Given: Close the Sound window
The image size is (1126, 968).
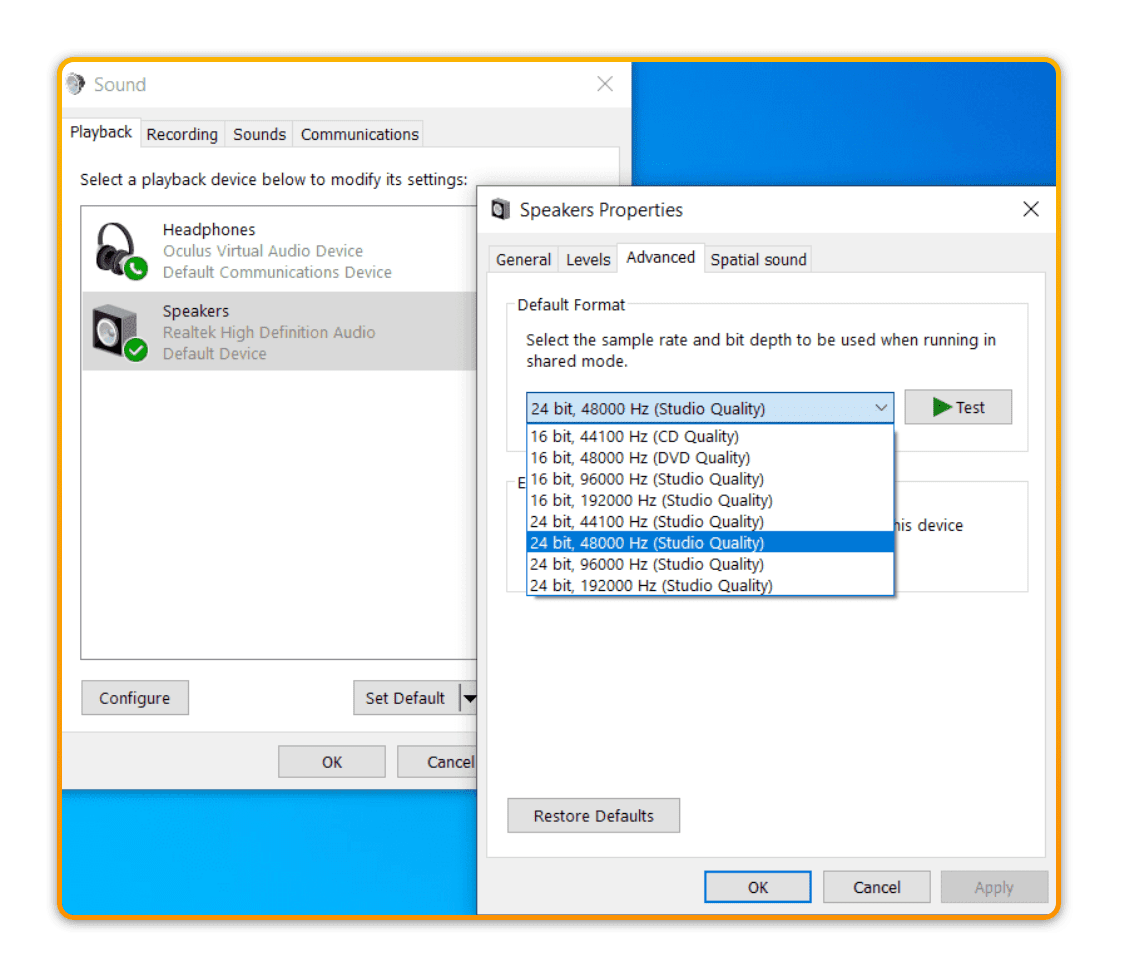Looking at the screenshot, I should (605, 84).
